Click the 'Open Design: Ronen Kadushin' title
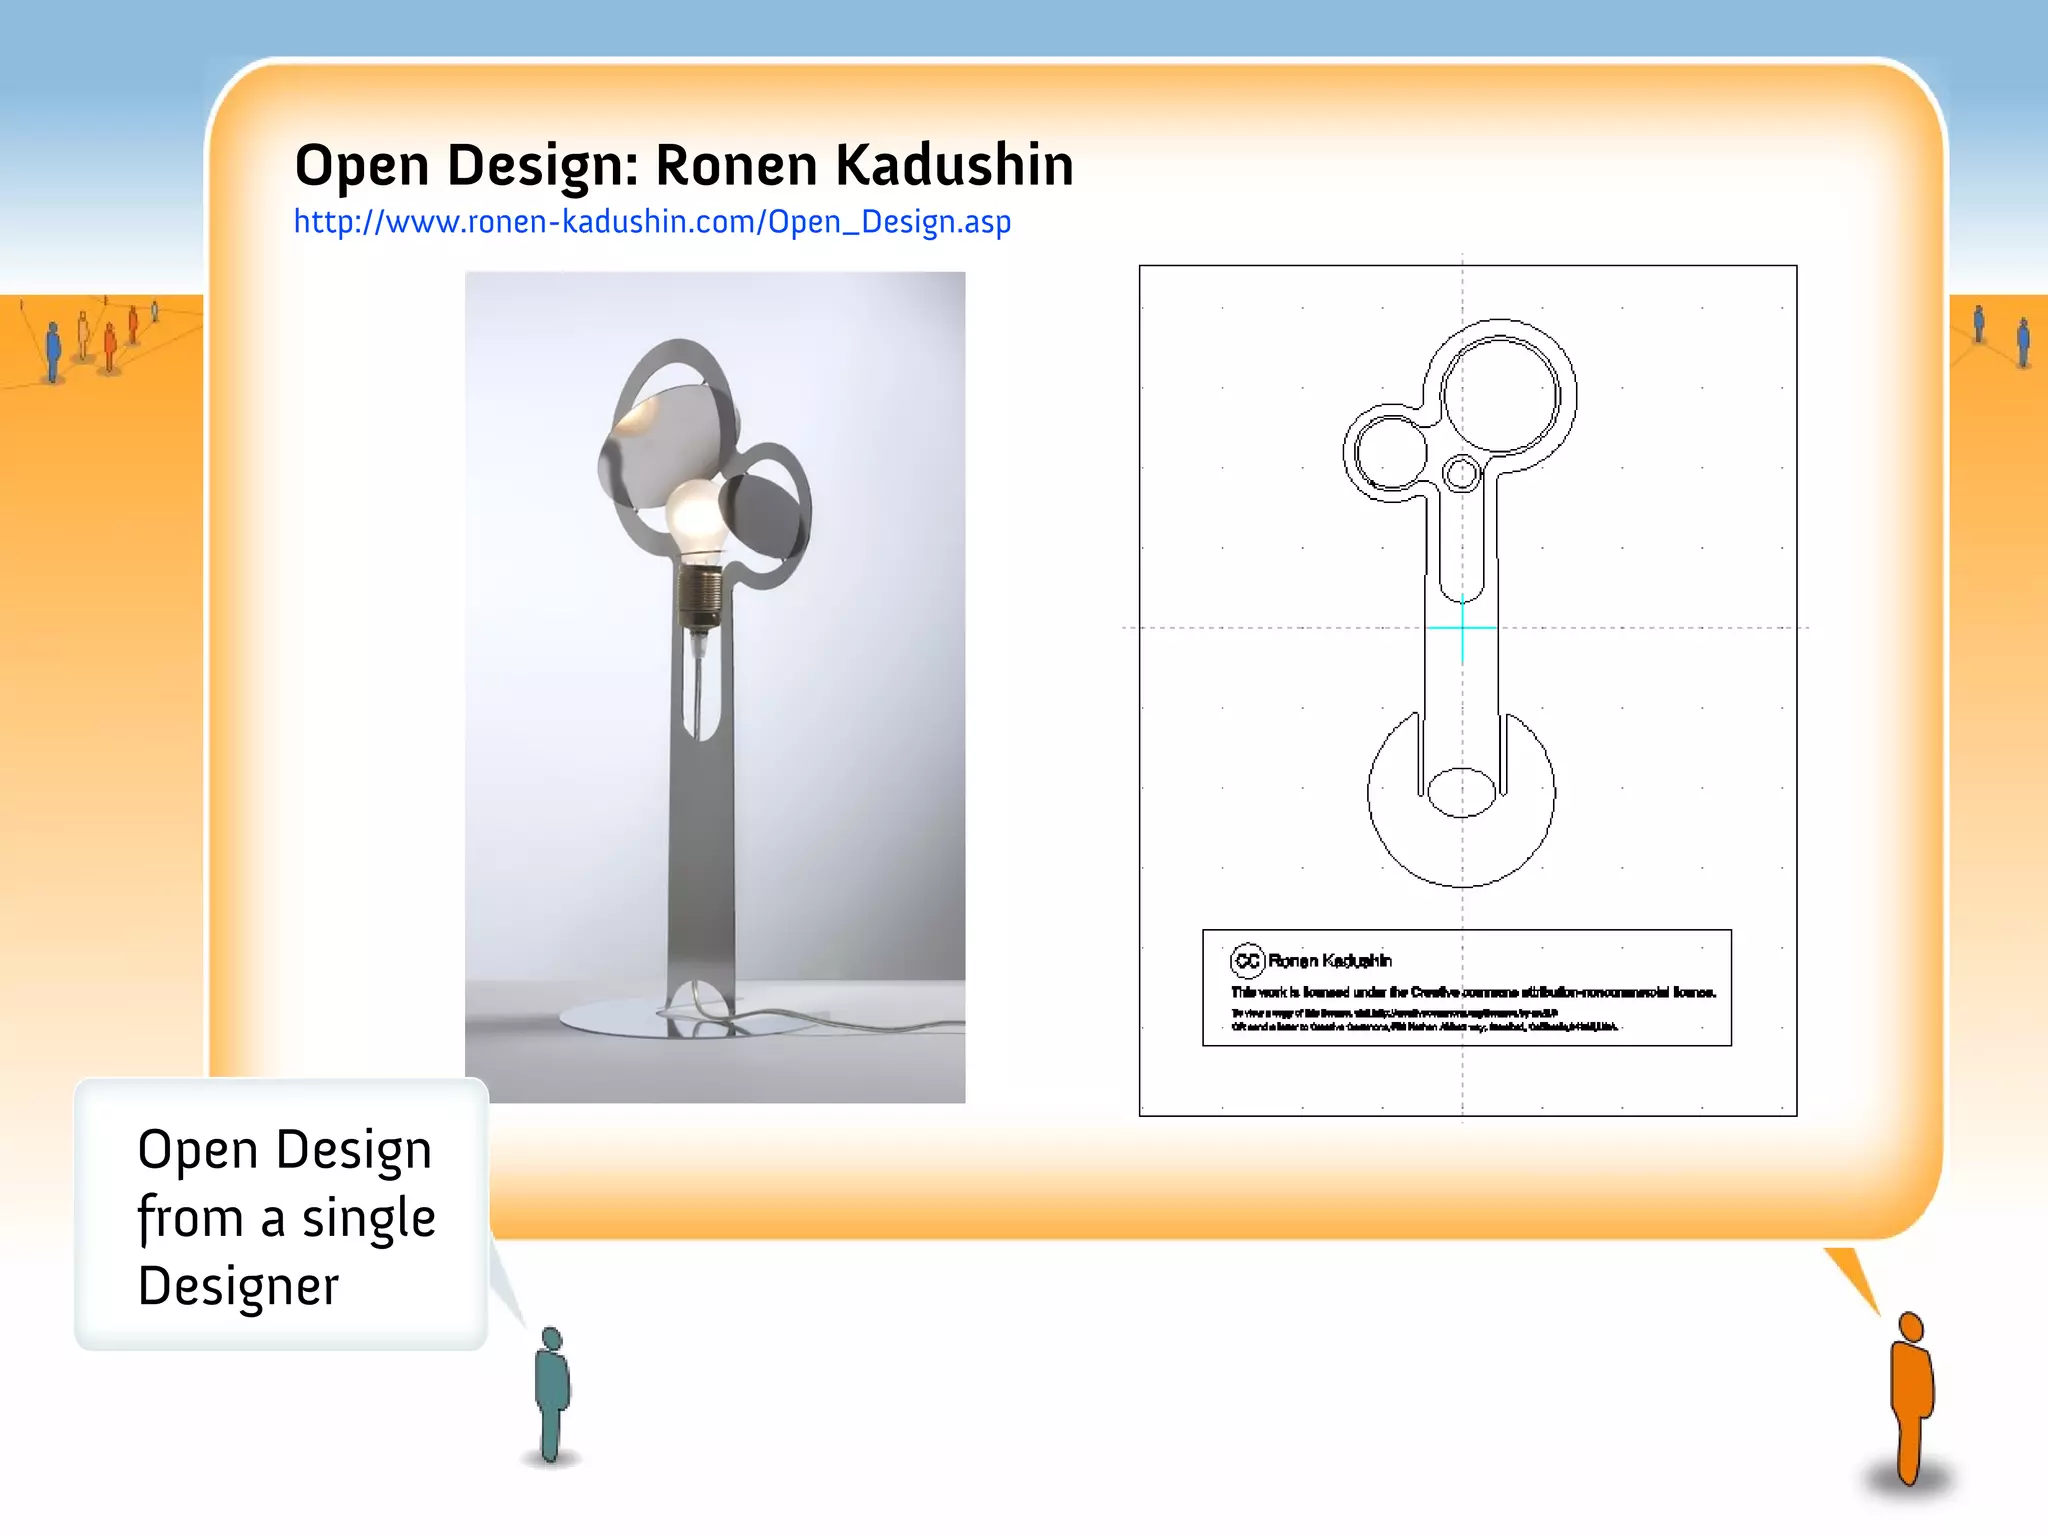The width and height of the screenshot is (2048, 1536). pos(684,164)
